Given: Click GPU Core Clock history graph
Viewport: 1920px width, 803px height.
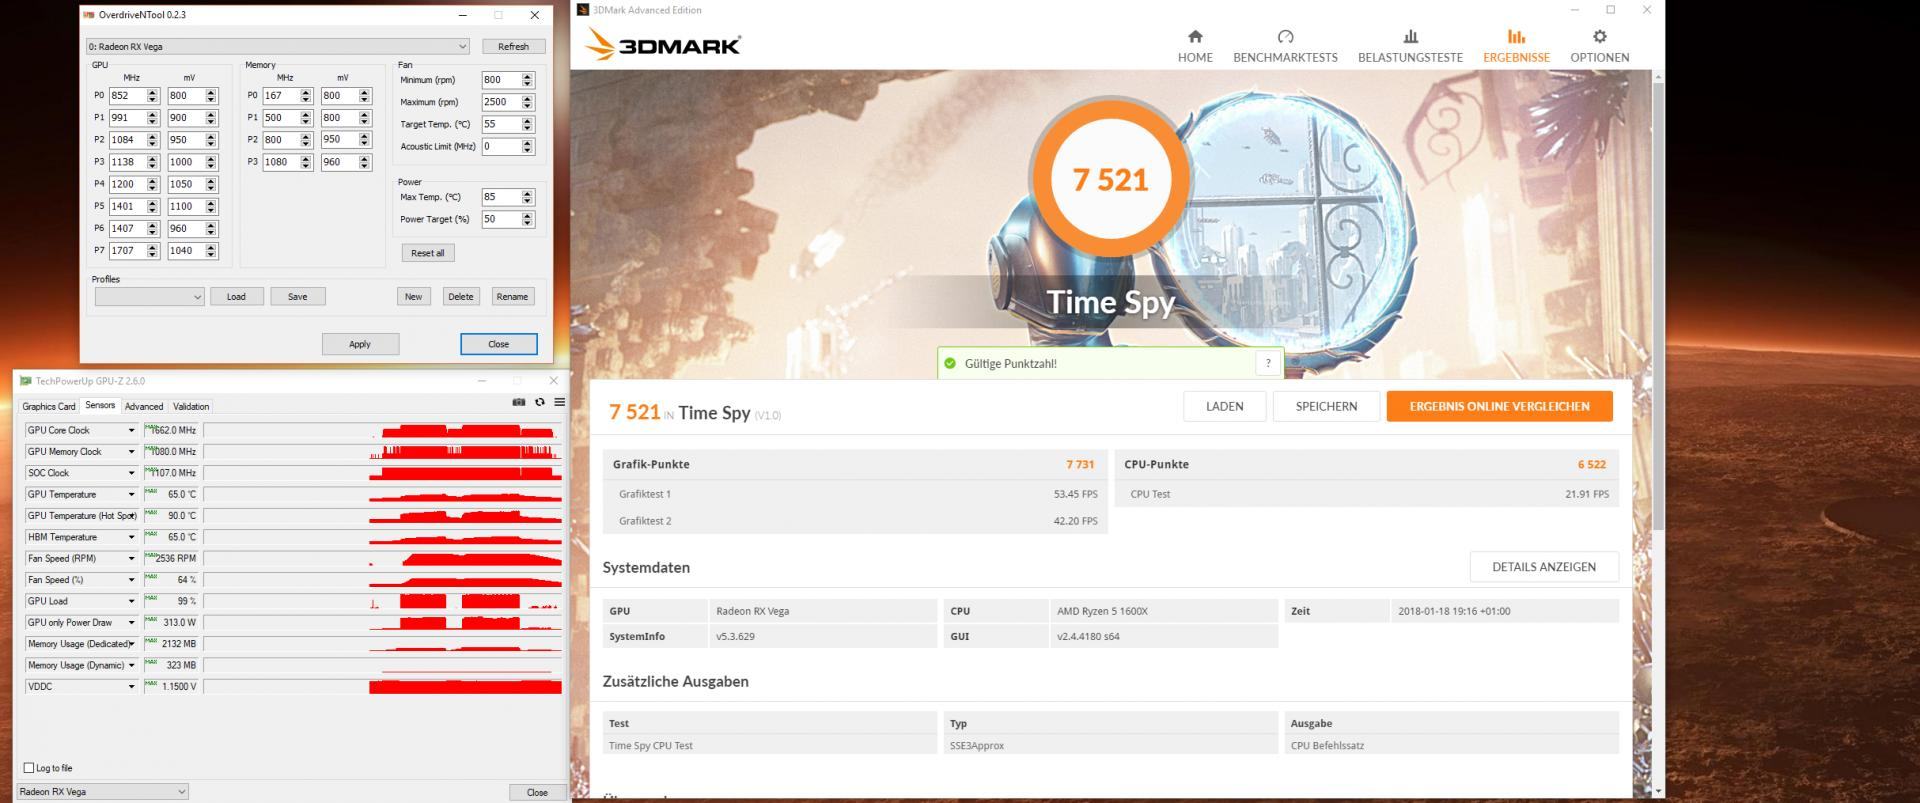Looking at the screenshot, I should tap(383, 430).
